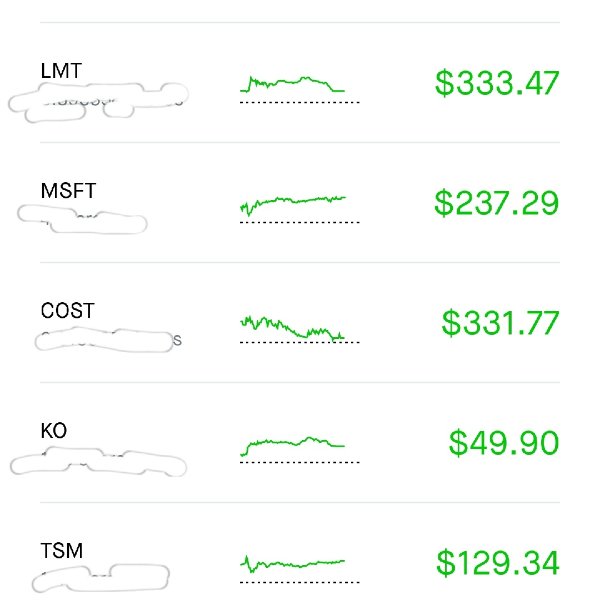Select the redacted holdings text under MSFT
Image resolution: width=600 pixels, height=600 pixels.
[82, 219]
